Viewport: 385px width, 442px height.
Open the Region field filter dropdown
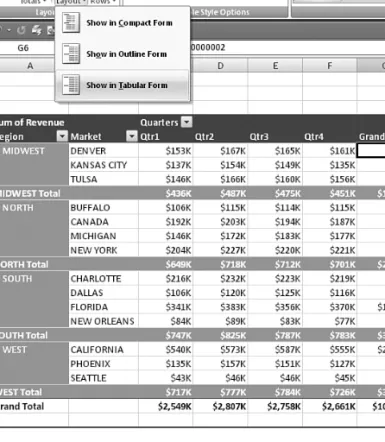click(62, 136)
